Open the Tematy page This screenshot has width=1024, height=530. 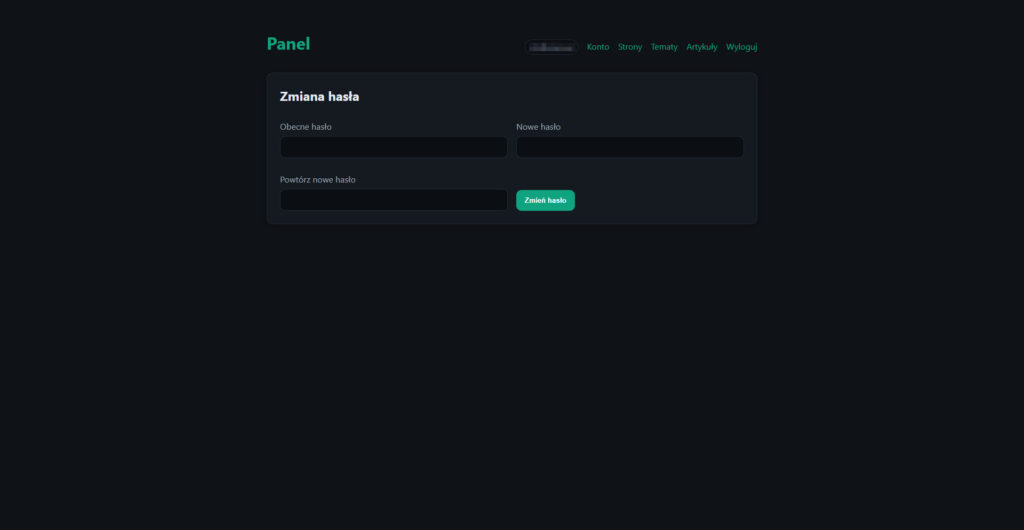point(664,47)
